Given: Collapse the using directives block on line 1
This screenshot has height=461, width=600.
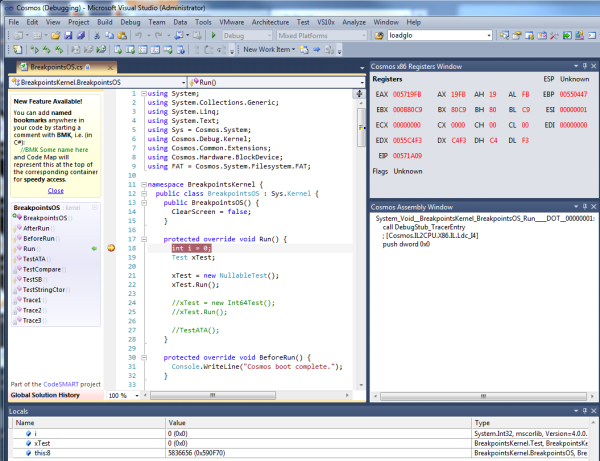Looking at the screenshot, I should [x=144, y=93].
